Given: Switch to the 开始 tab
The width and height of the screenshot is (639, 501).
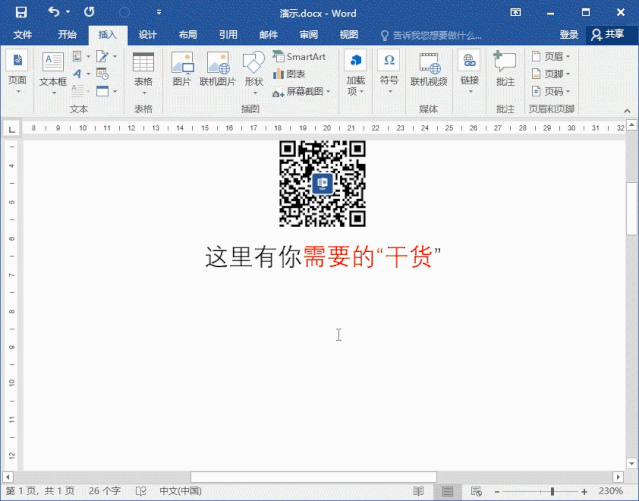Looking at the screenshot, I should click(x=67, y=35).
